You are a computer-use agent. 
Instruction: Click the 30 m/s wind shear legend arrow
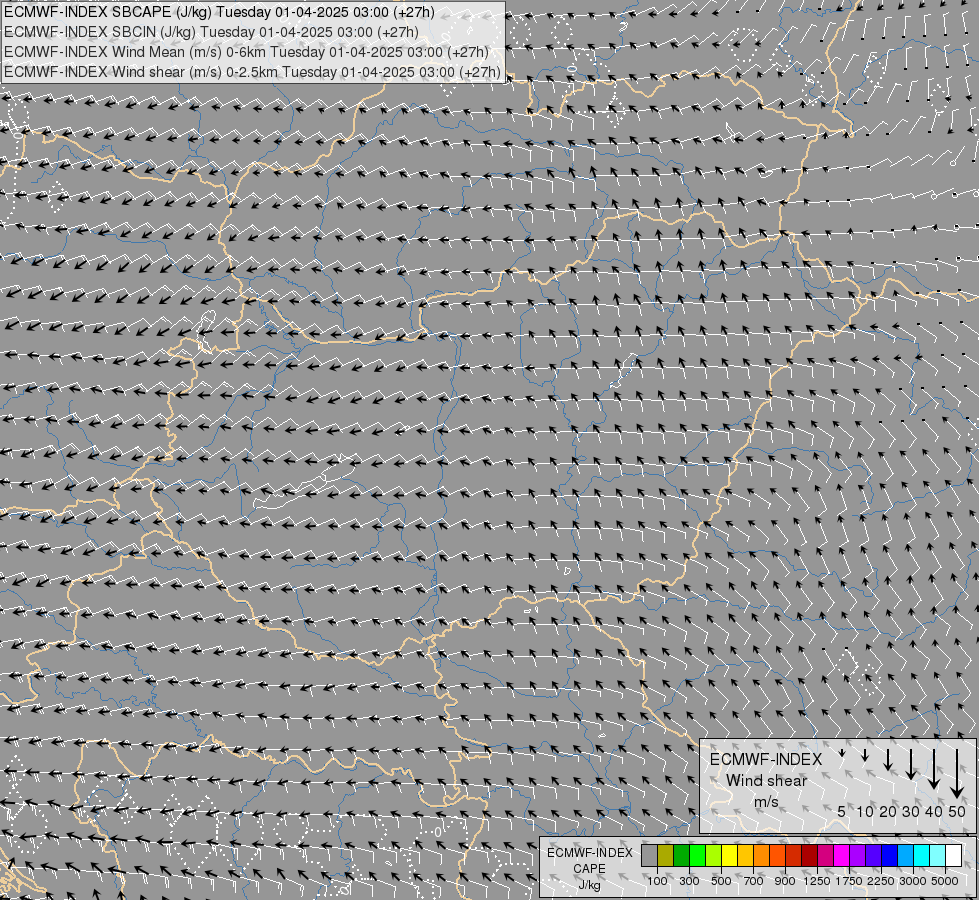coord(911,764)
